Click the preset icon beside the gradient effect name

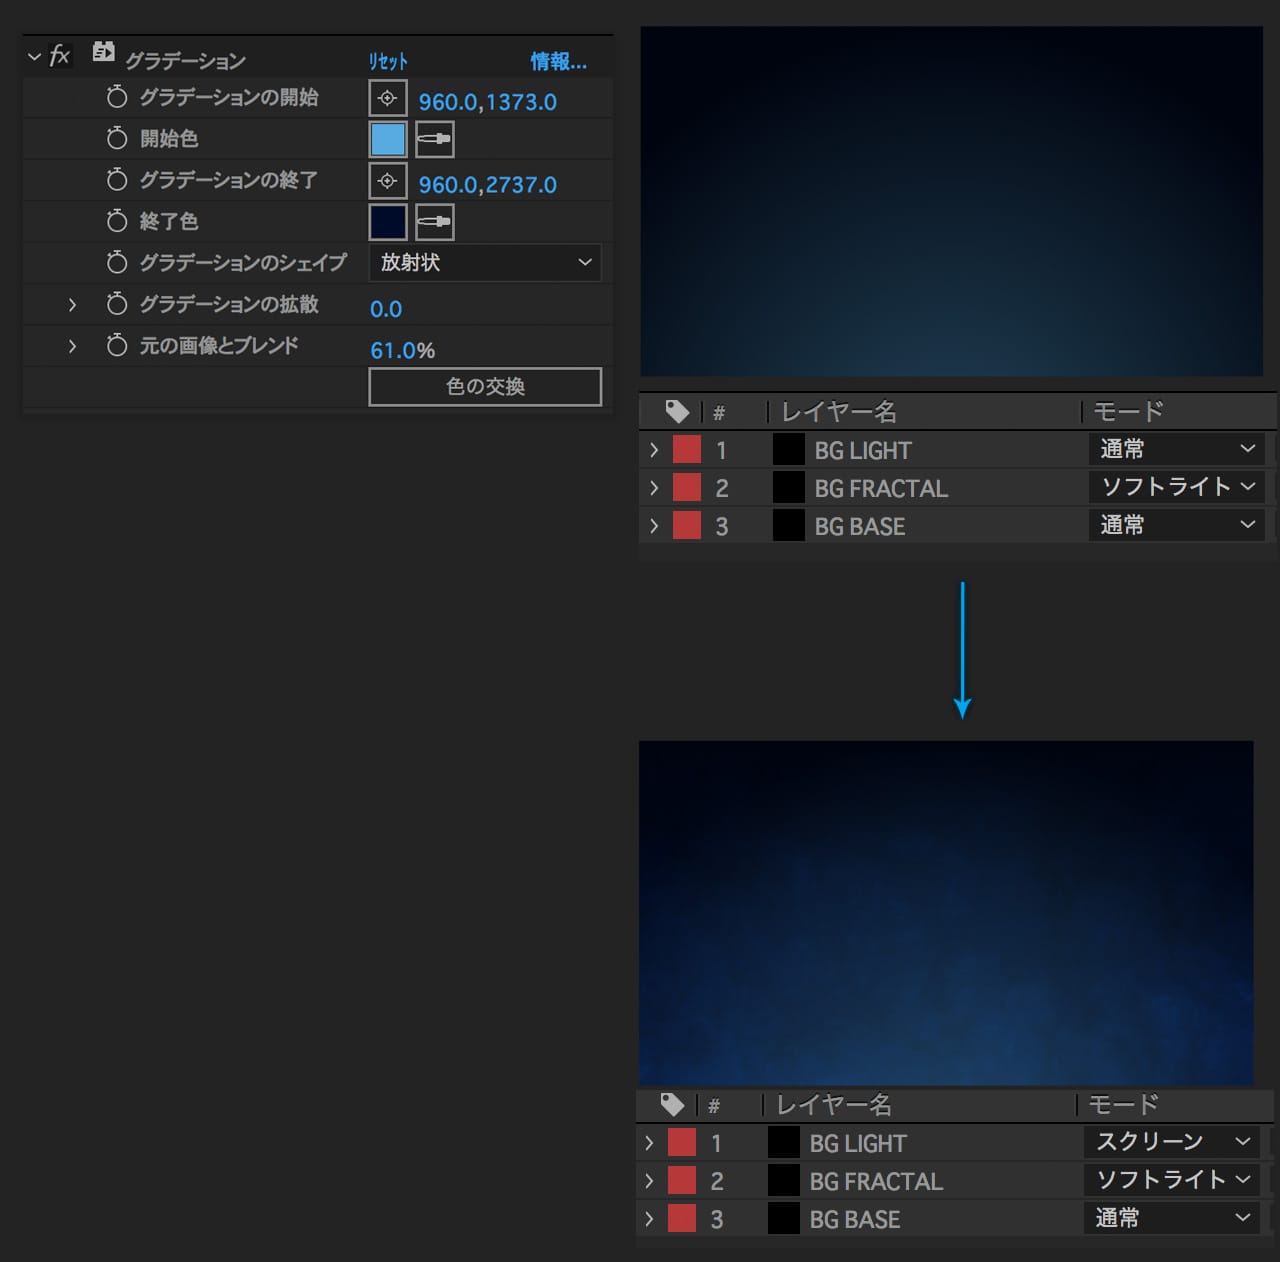(x=103, y=53)
